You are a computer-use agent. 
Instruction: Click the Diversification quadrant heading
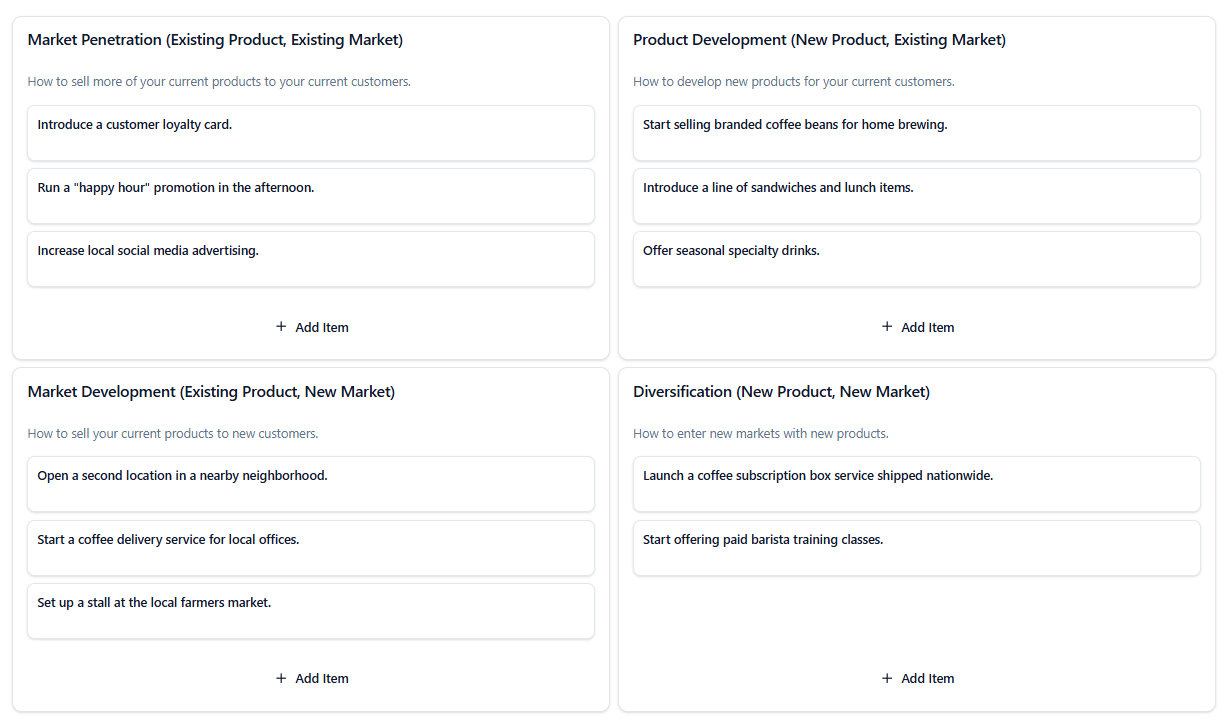point(781,392)
